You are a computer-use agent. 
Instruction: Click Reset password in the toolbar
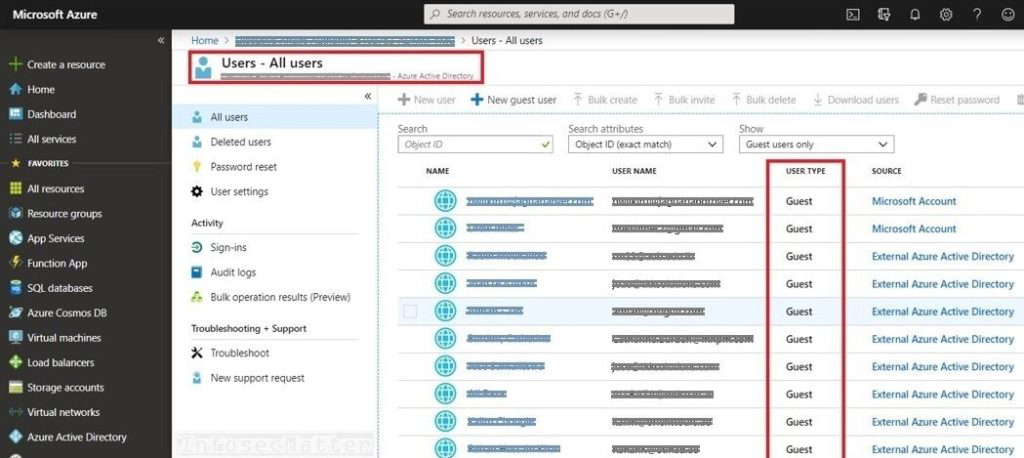tap(957, 100)
